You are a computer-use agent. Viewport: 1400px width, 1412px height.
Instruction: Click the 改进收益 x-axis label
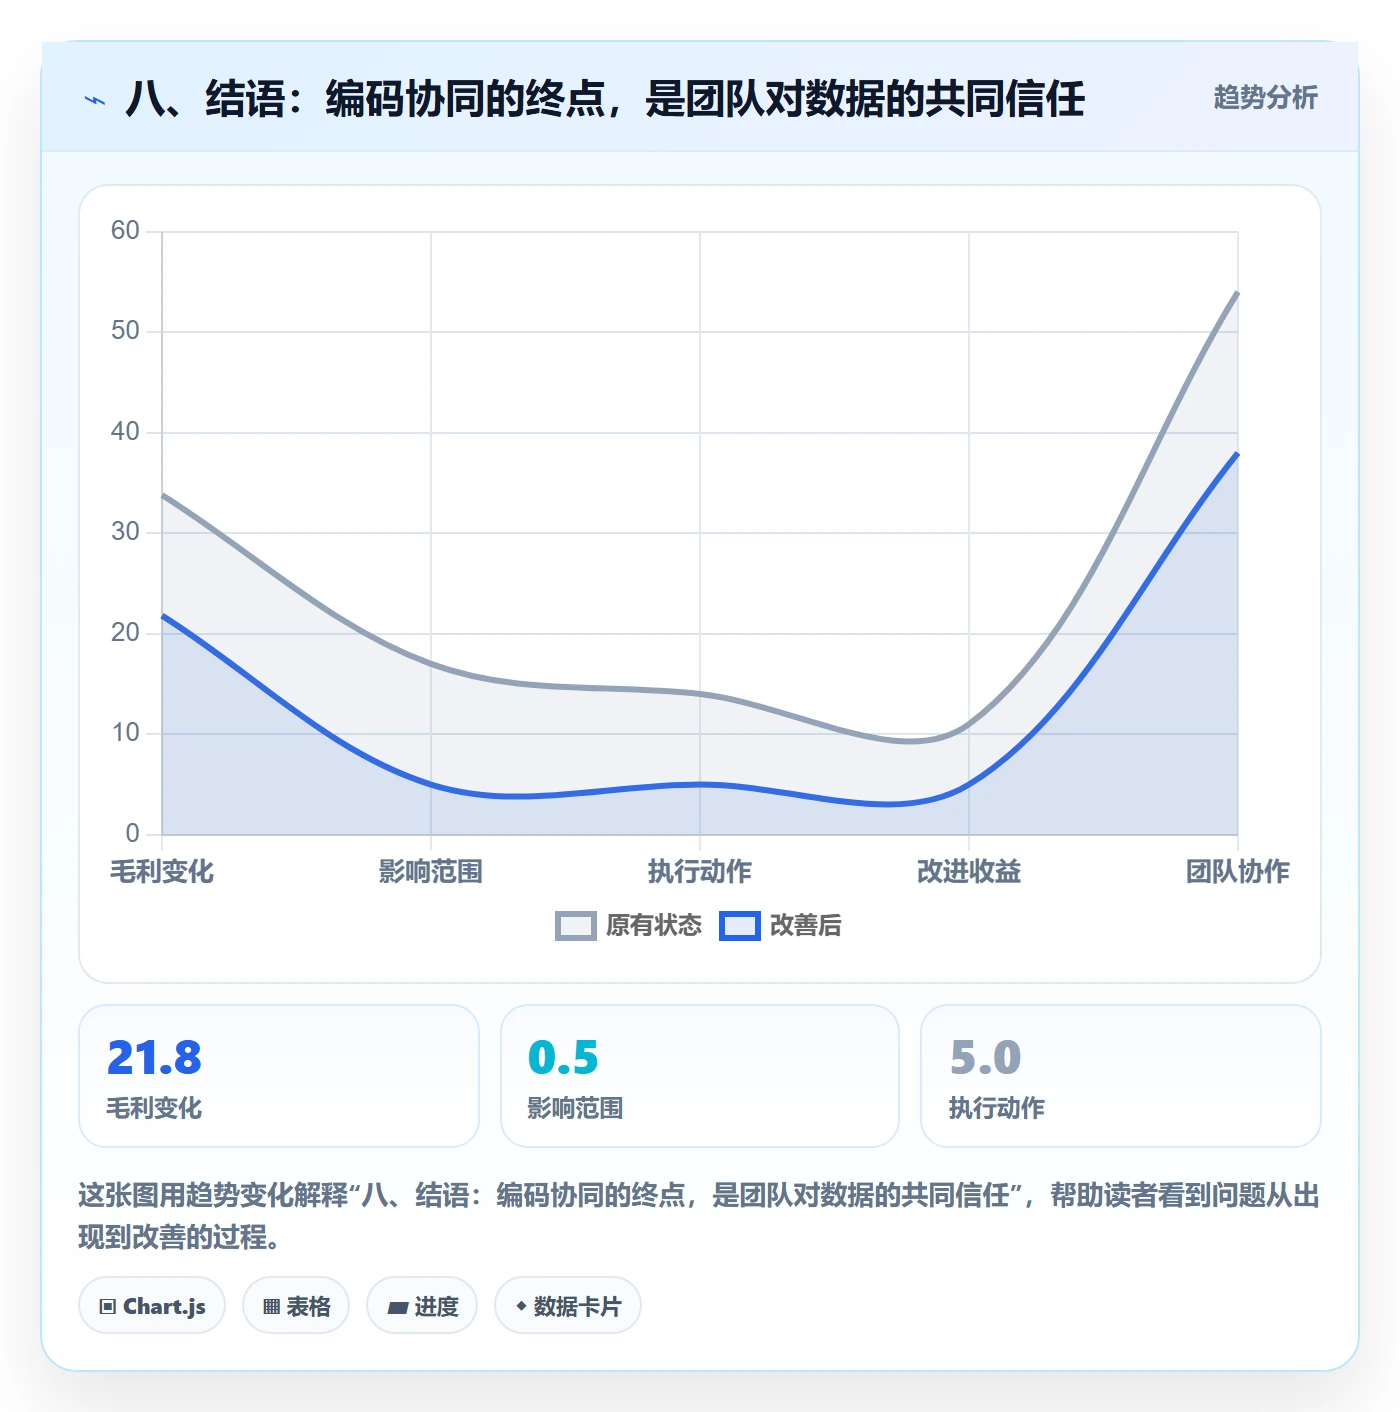click(969, 872)
